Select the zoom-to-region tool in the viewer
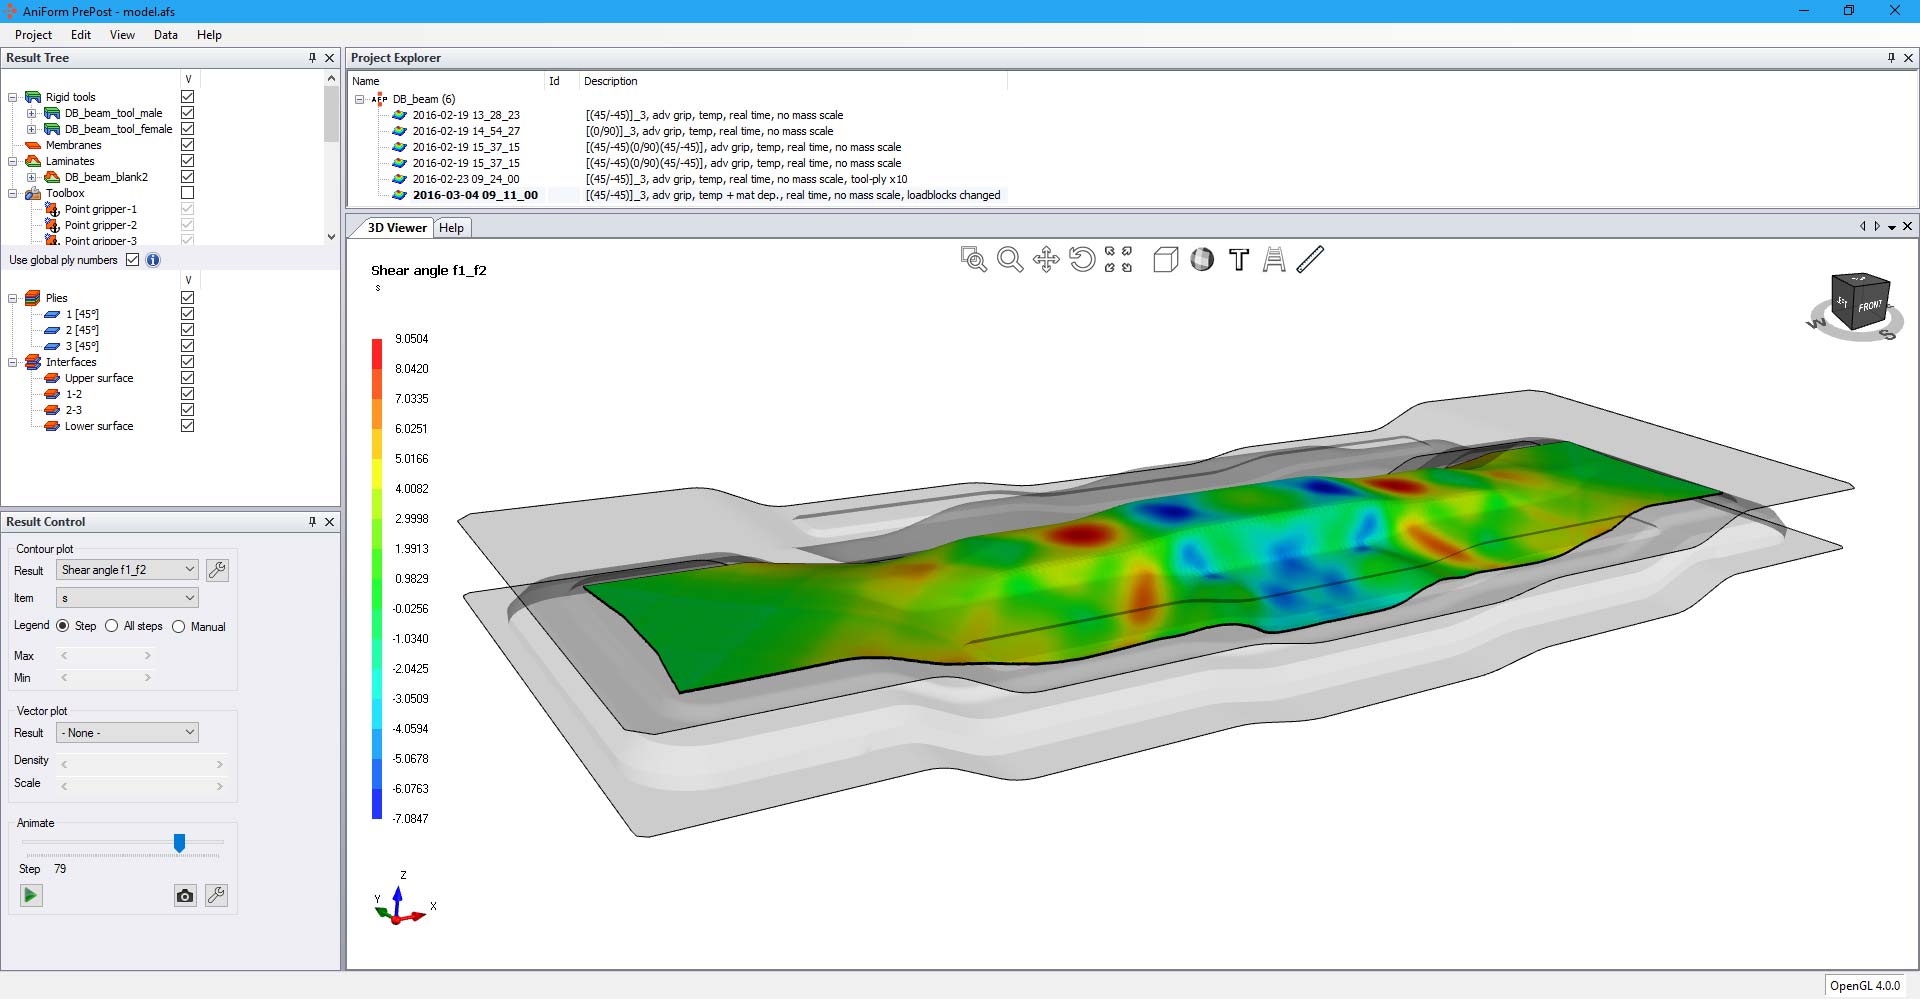 pos(973,260)
